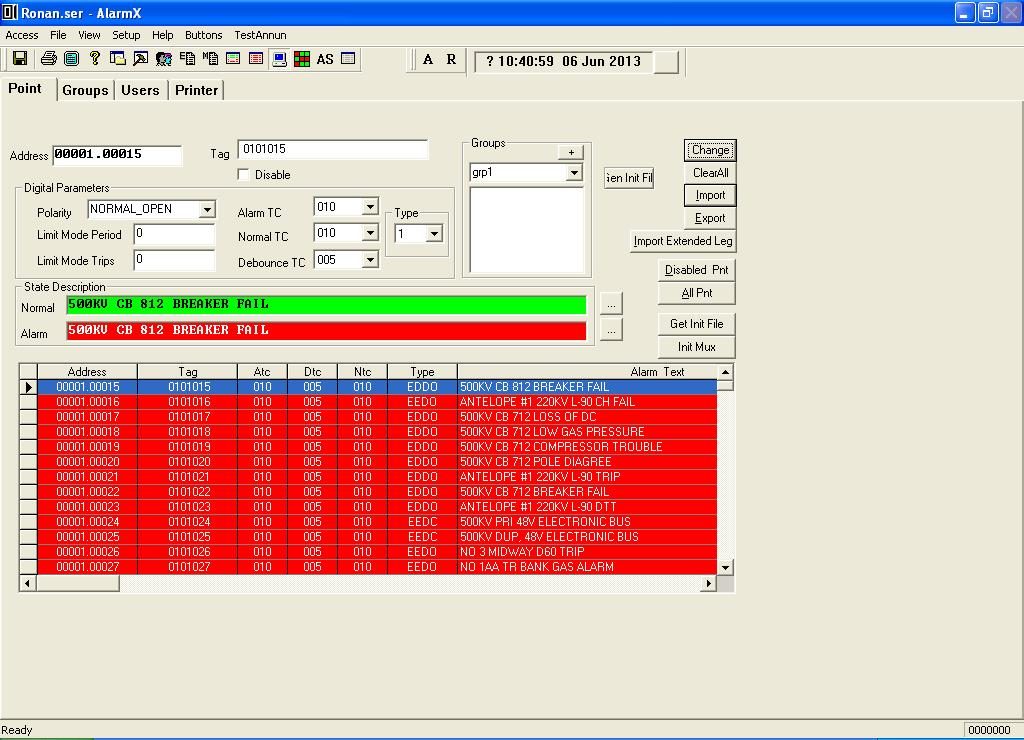Switch to the Users tab

[140, 90]
